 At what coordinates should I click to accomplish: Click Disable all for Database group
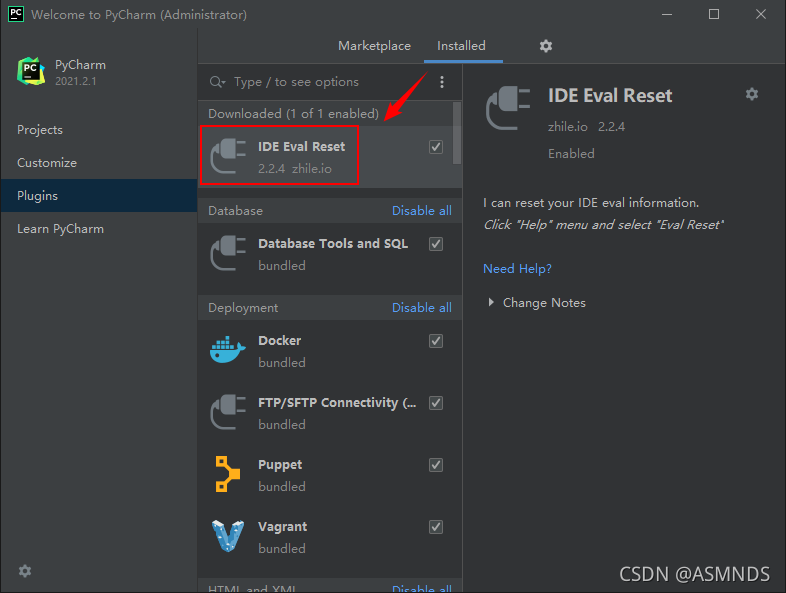point(422,211)
